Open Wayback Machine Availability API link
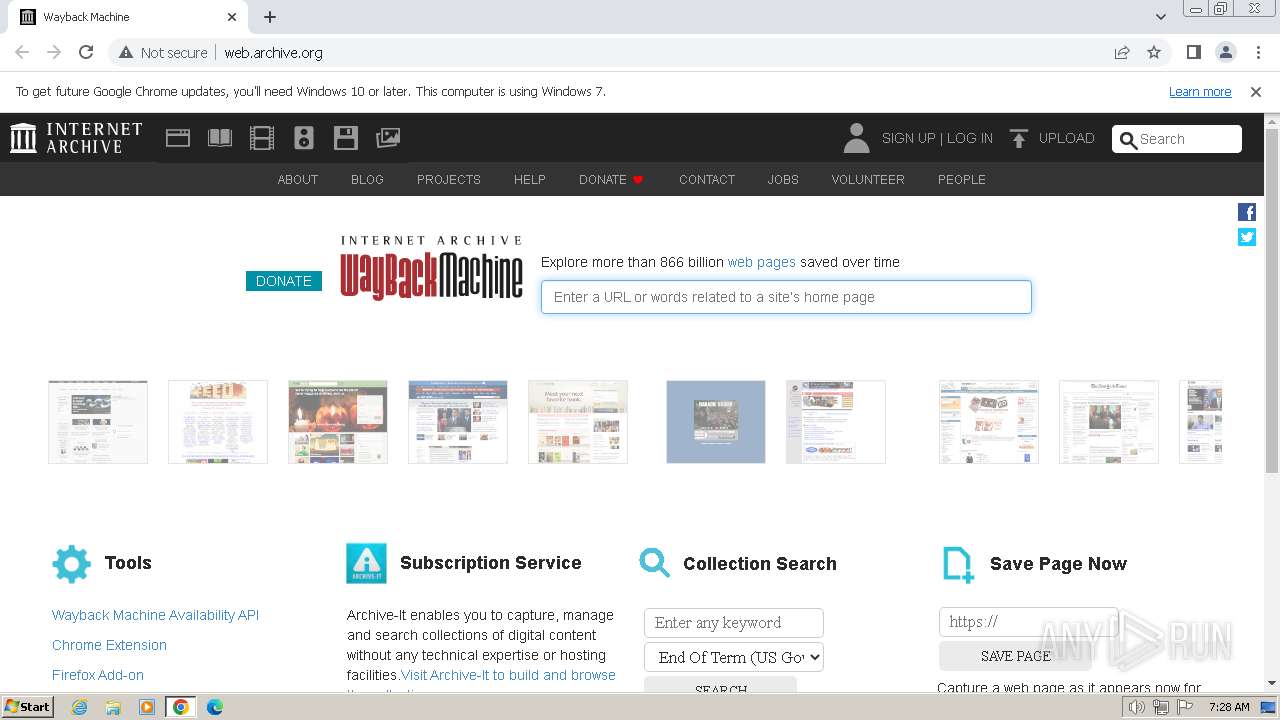Image resolution: width=1280 pixels, height=720 pixels. click(x=155, y=615)
